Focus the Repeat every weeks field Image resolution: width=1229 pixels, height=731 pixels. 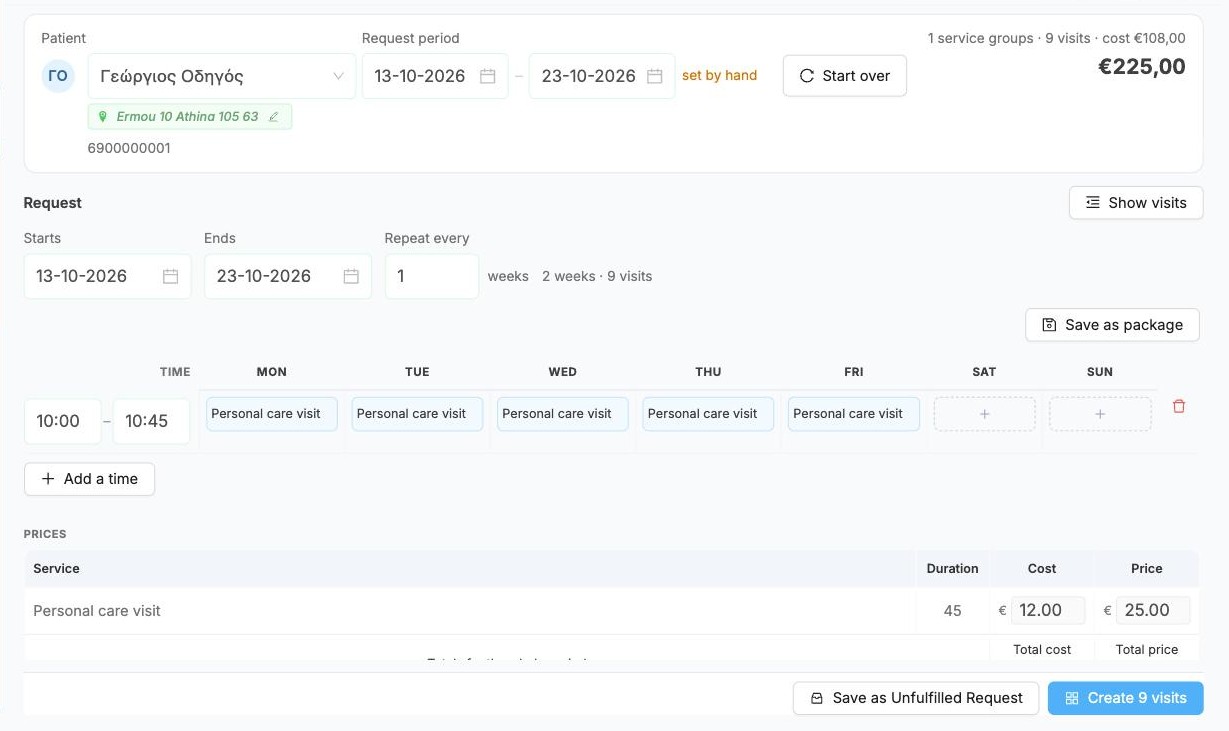click(x=432, y=276)
